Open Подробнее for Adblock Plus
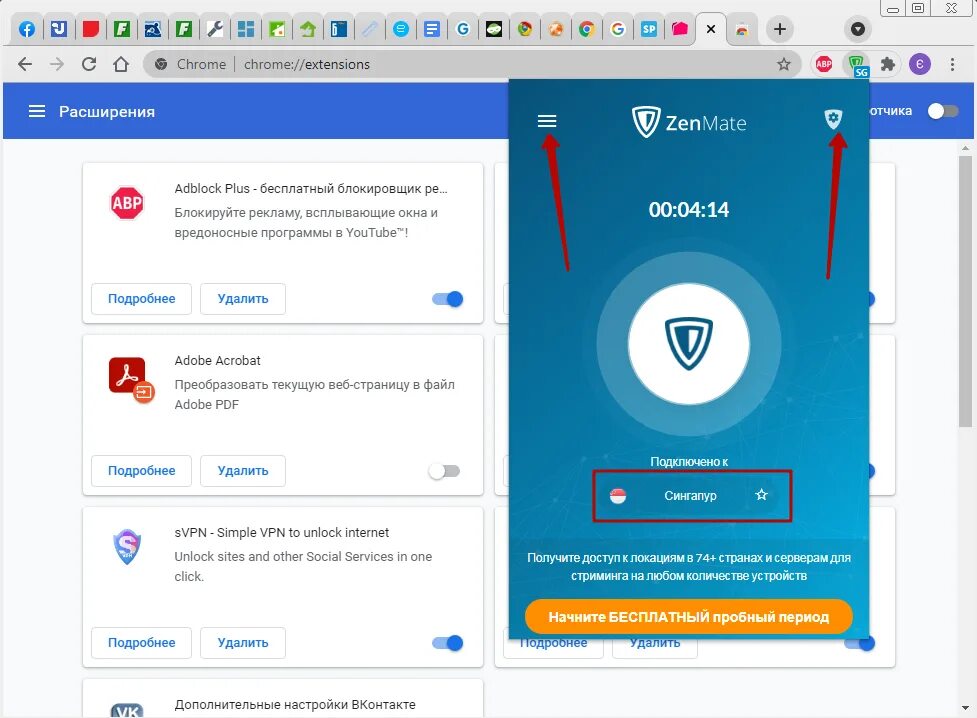This screenshot has height=718, width=977. tap(141, 299)
